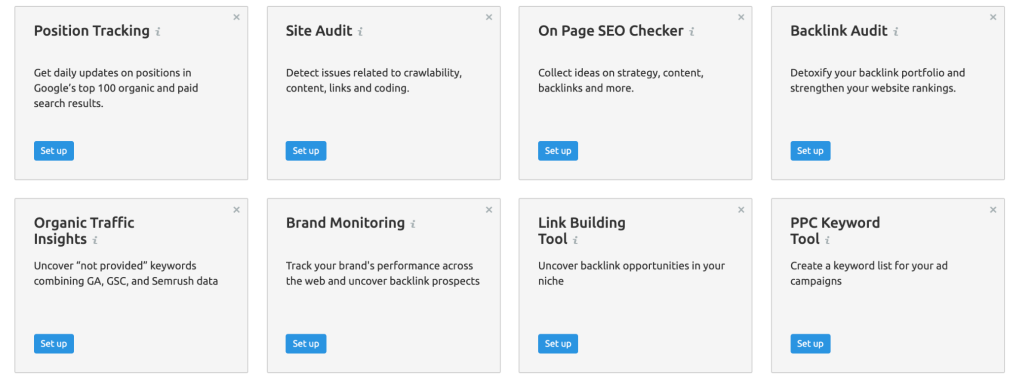Open the Brand Monitoring info icon
The width and height of the screenshot is (1010, 386).
coord(413,224)
